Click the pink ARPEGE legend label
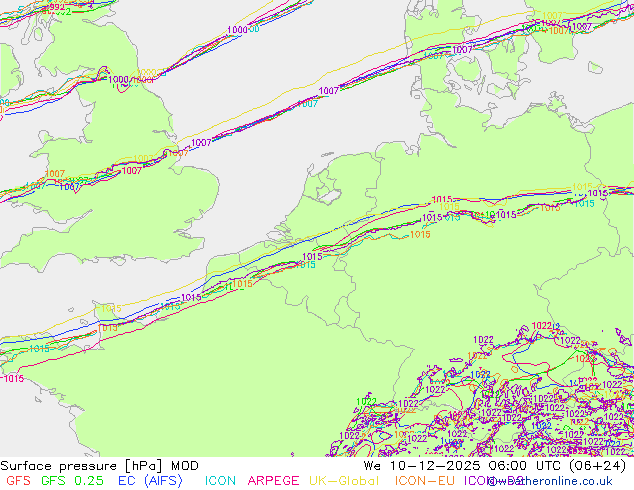This screenshot has width=634, height=490. coord(273,481)
